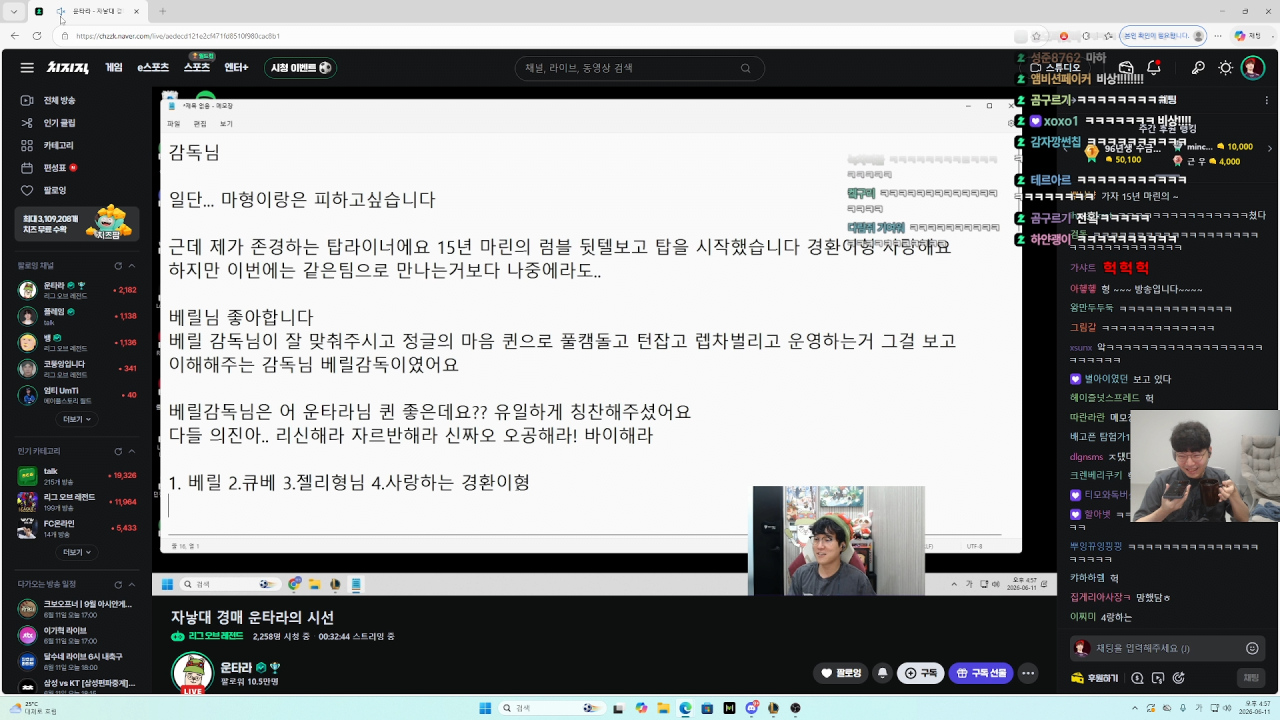Collapse the 팔로잉 채널 section
This screenshot has height=720, width=1280.
click(x=132, y=265)
